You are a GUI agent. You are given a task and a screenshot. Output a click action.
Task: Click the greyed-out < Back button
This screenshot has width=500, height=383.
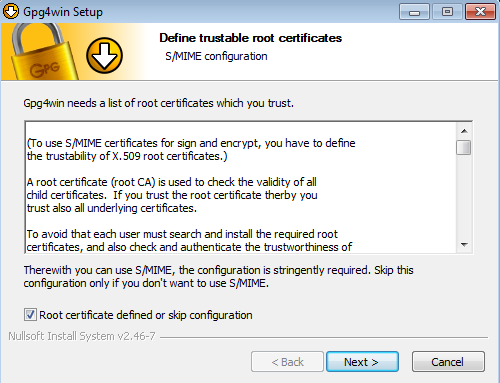pos(287,362)
